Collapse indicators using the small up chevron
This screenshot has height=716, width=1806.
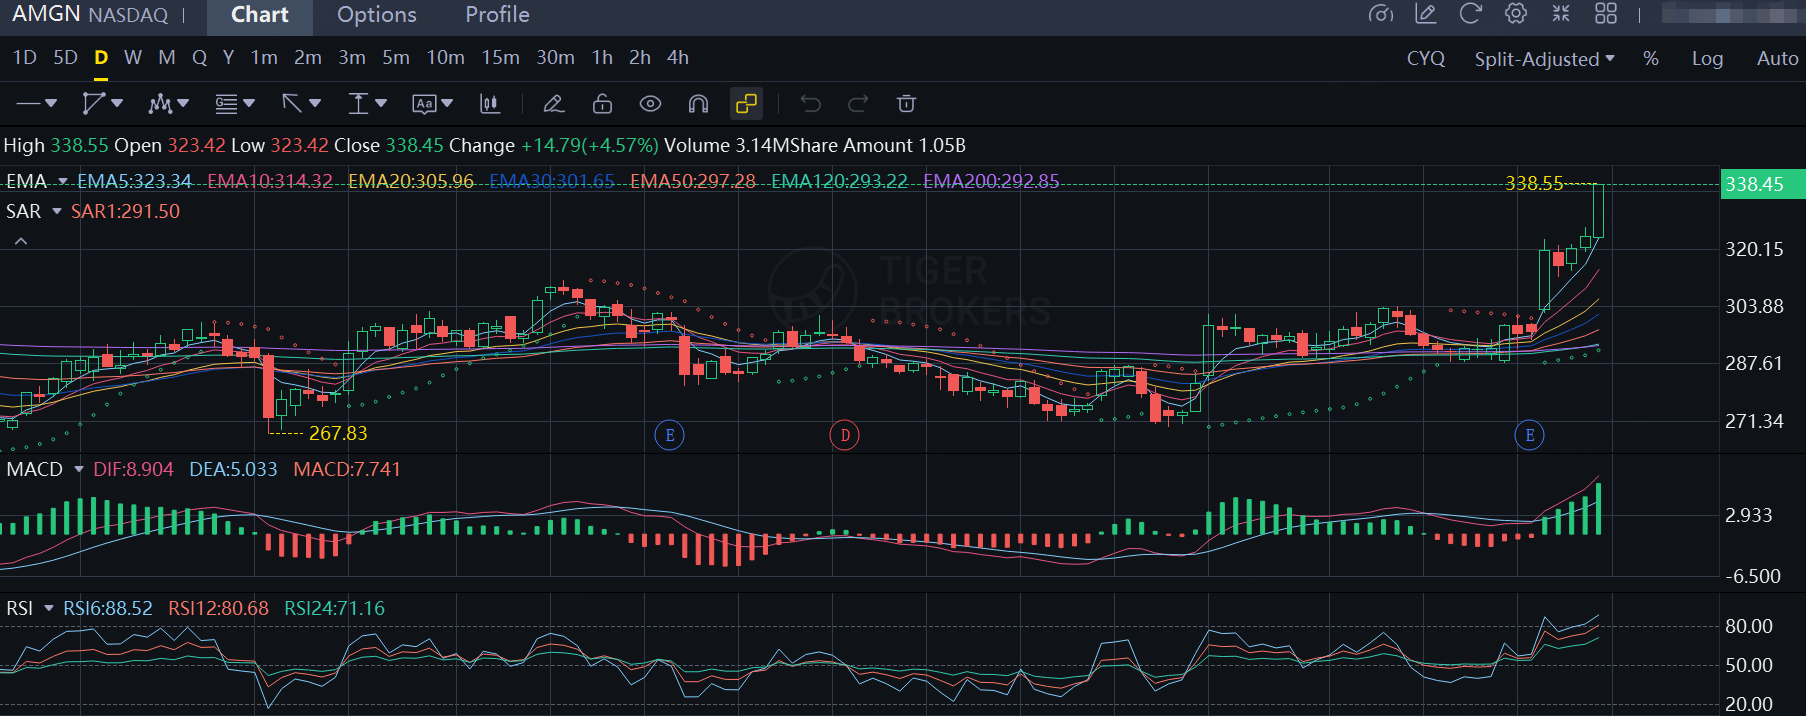pos(21,241)
